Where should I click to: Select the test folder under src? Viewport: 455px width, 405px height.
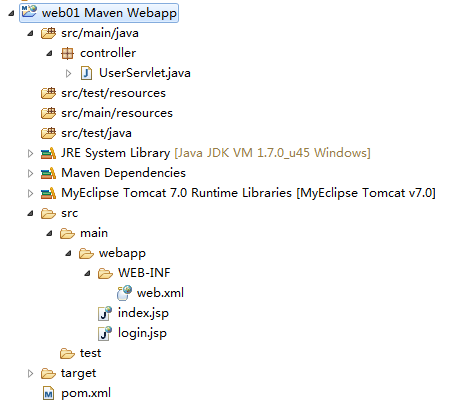(x=90, y=353)
